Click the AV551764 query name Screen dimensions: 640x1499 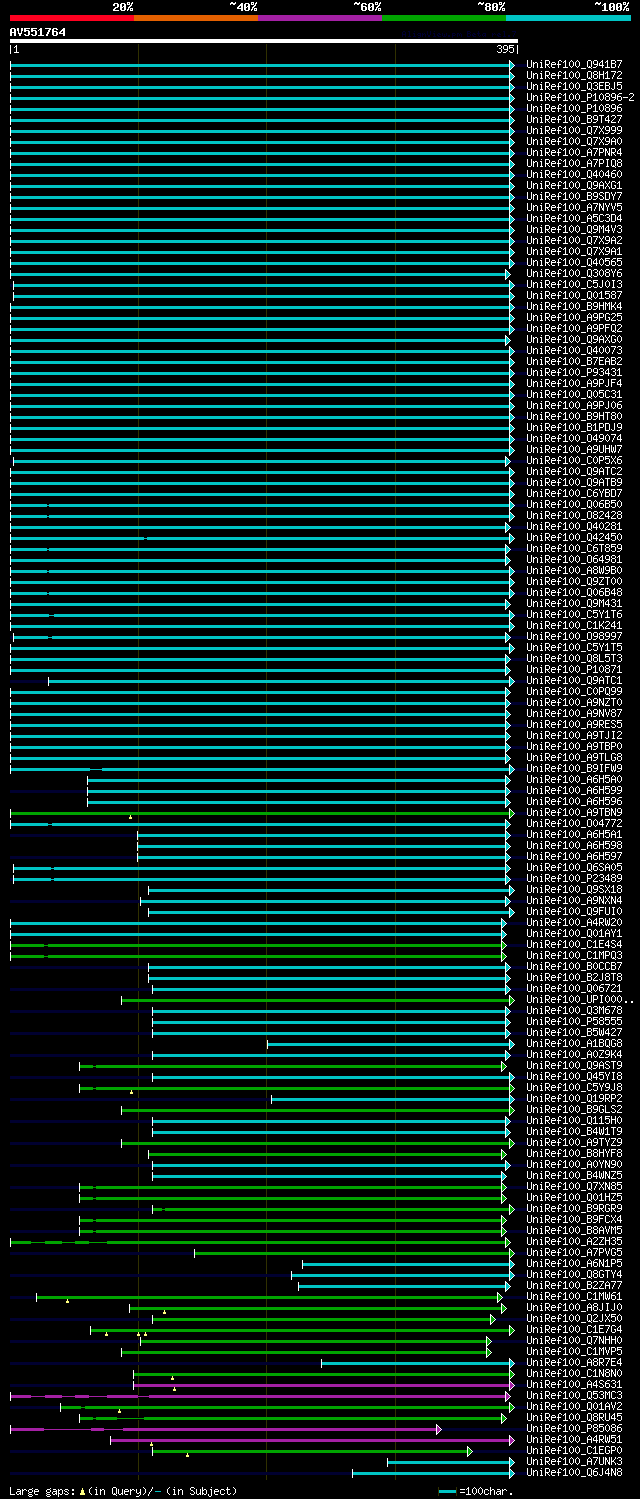[x=38, y=32]
